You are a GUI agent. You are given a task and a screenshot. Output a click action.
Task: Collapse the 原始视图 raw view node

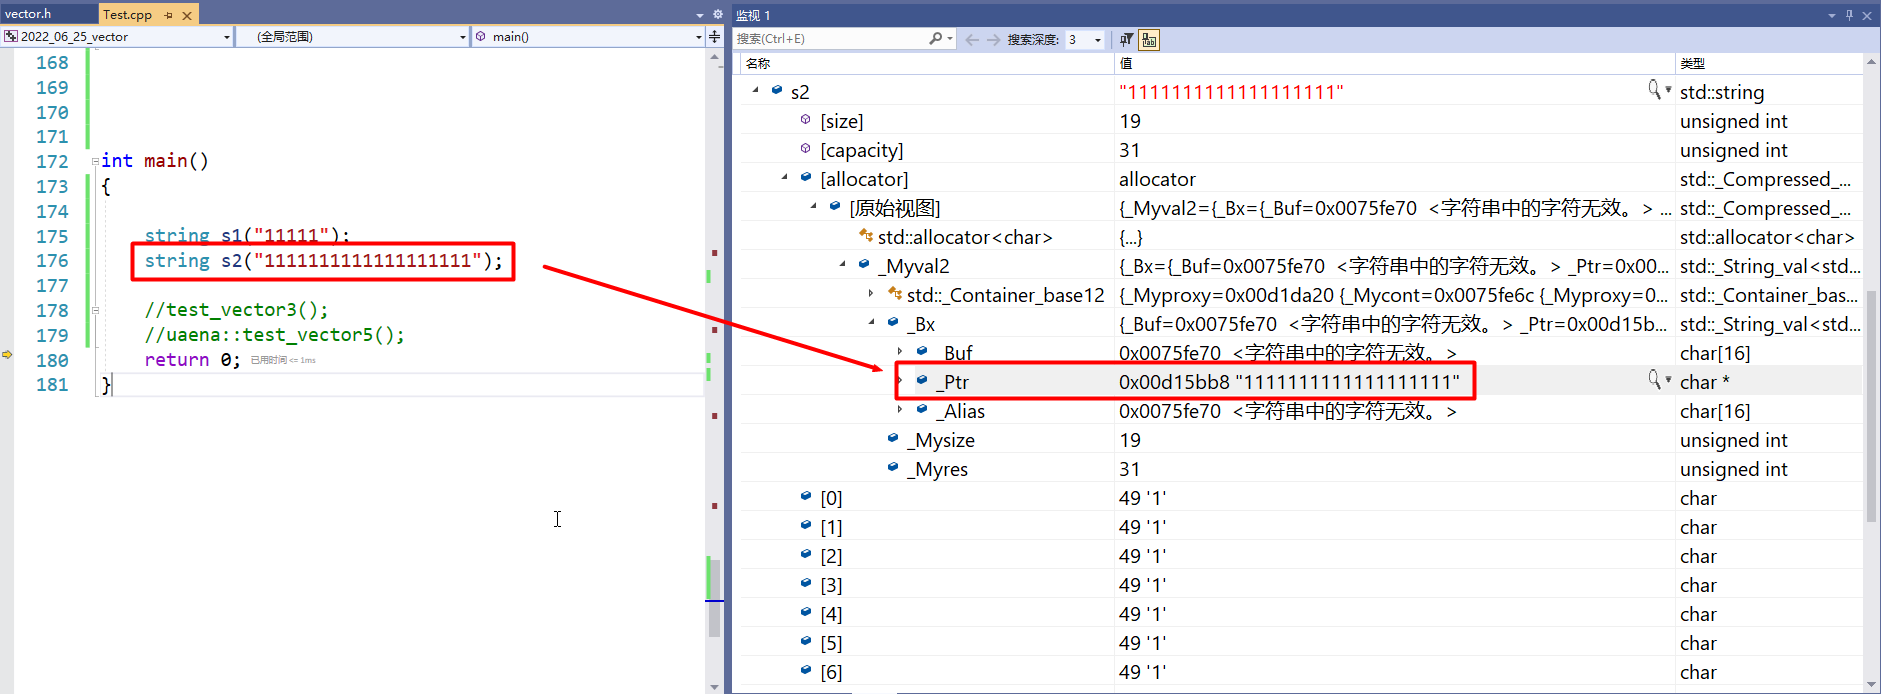pos(814,206)
